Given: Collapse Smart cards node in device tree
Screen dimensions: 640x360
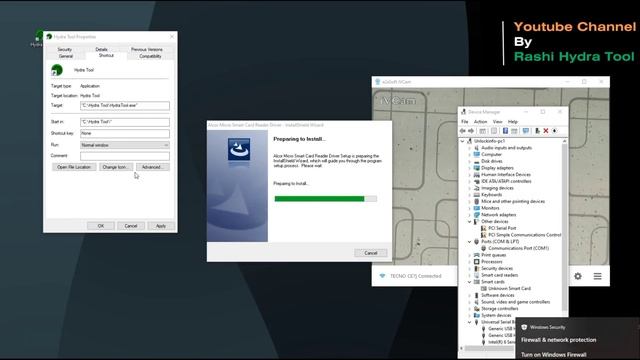Looking at the screenshot, I should tap(469, 282).
